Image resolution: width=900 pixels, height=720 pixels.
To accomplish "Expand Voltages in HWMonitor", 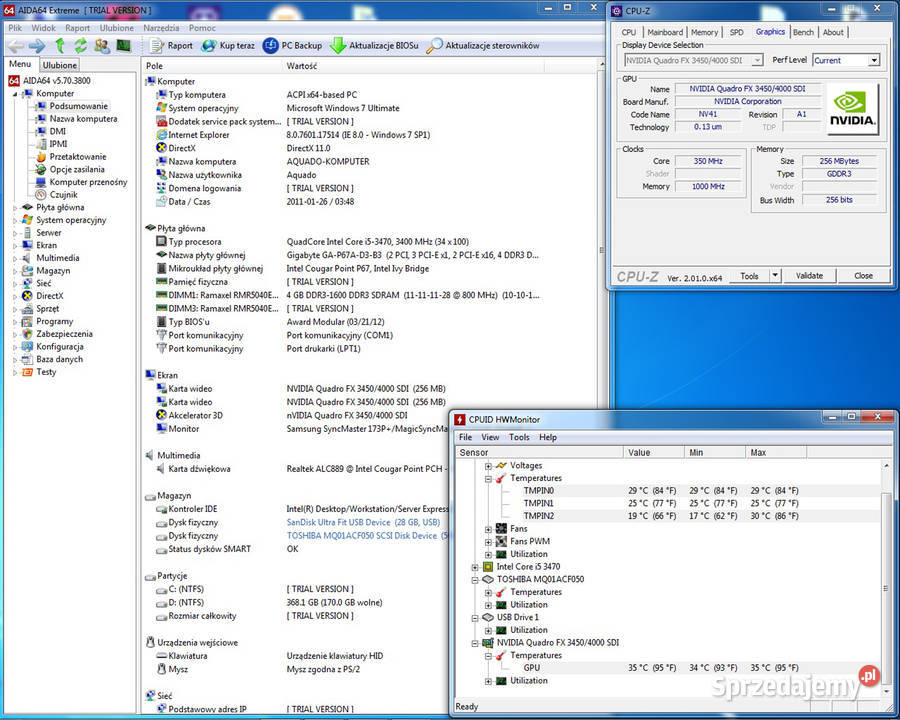I will [x=488, y=466].
